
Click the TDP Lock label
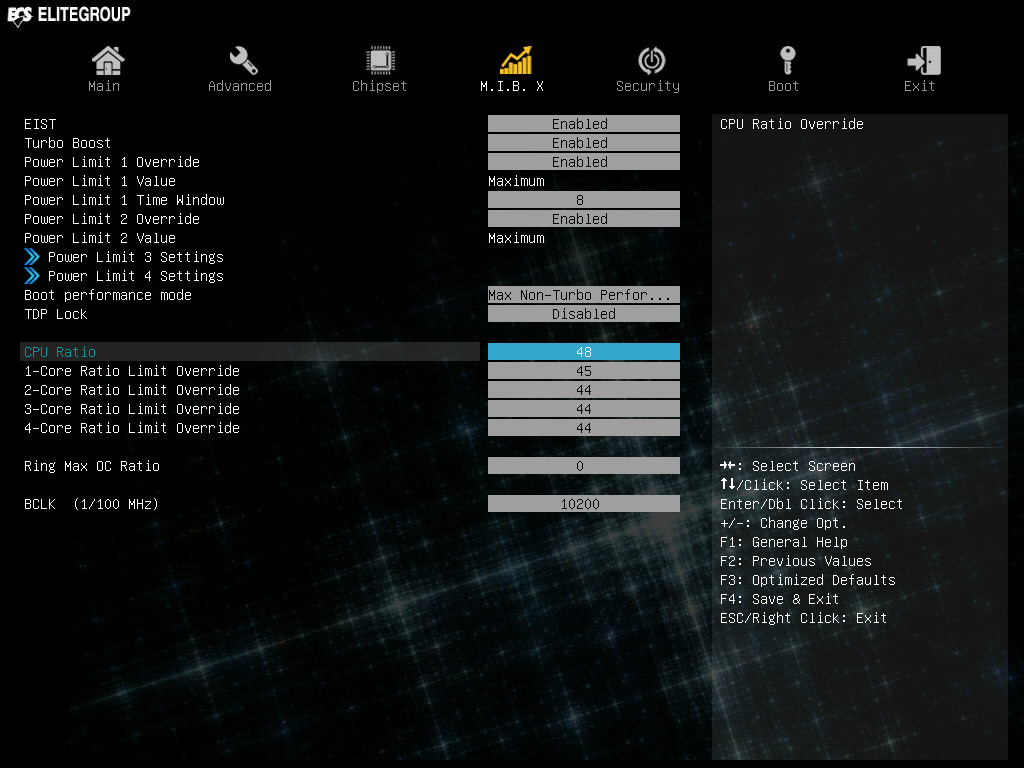click(56, 314)
